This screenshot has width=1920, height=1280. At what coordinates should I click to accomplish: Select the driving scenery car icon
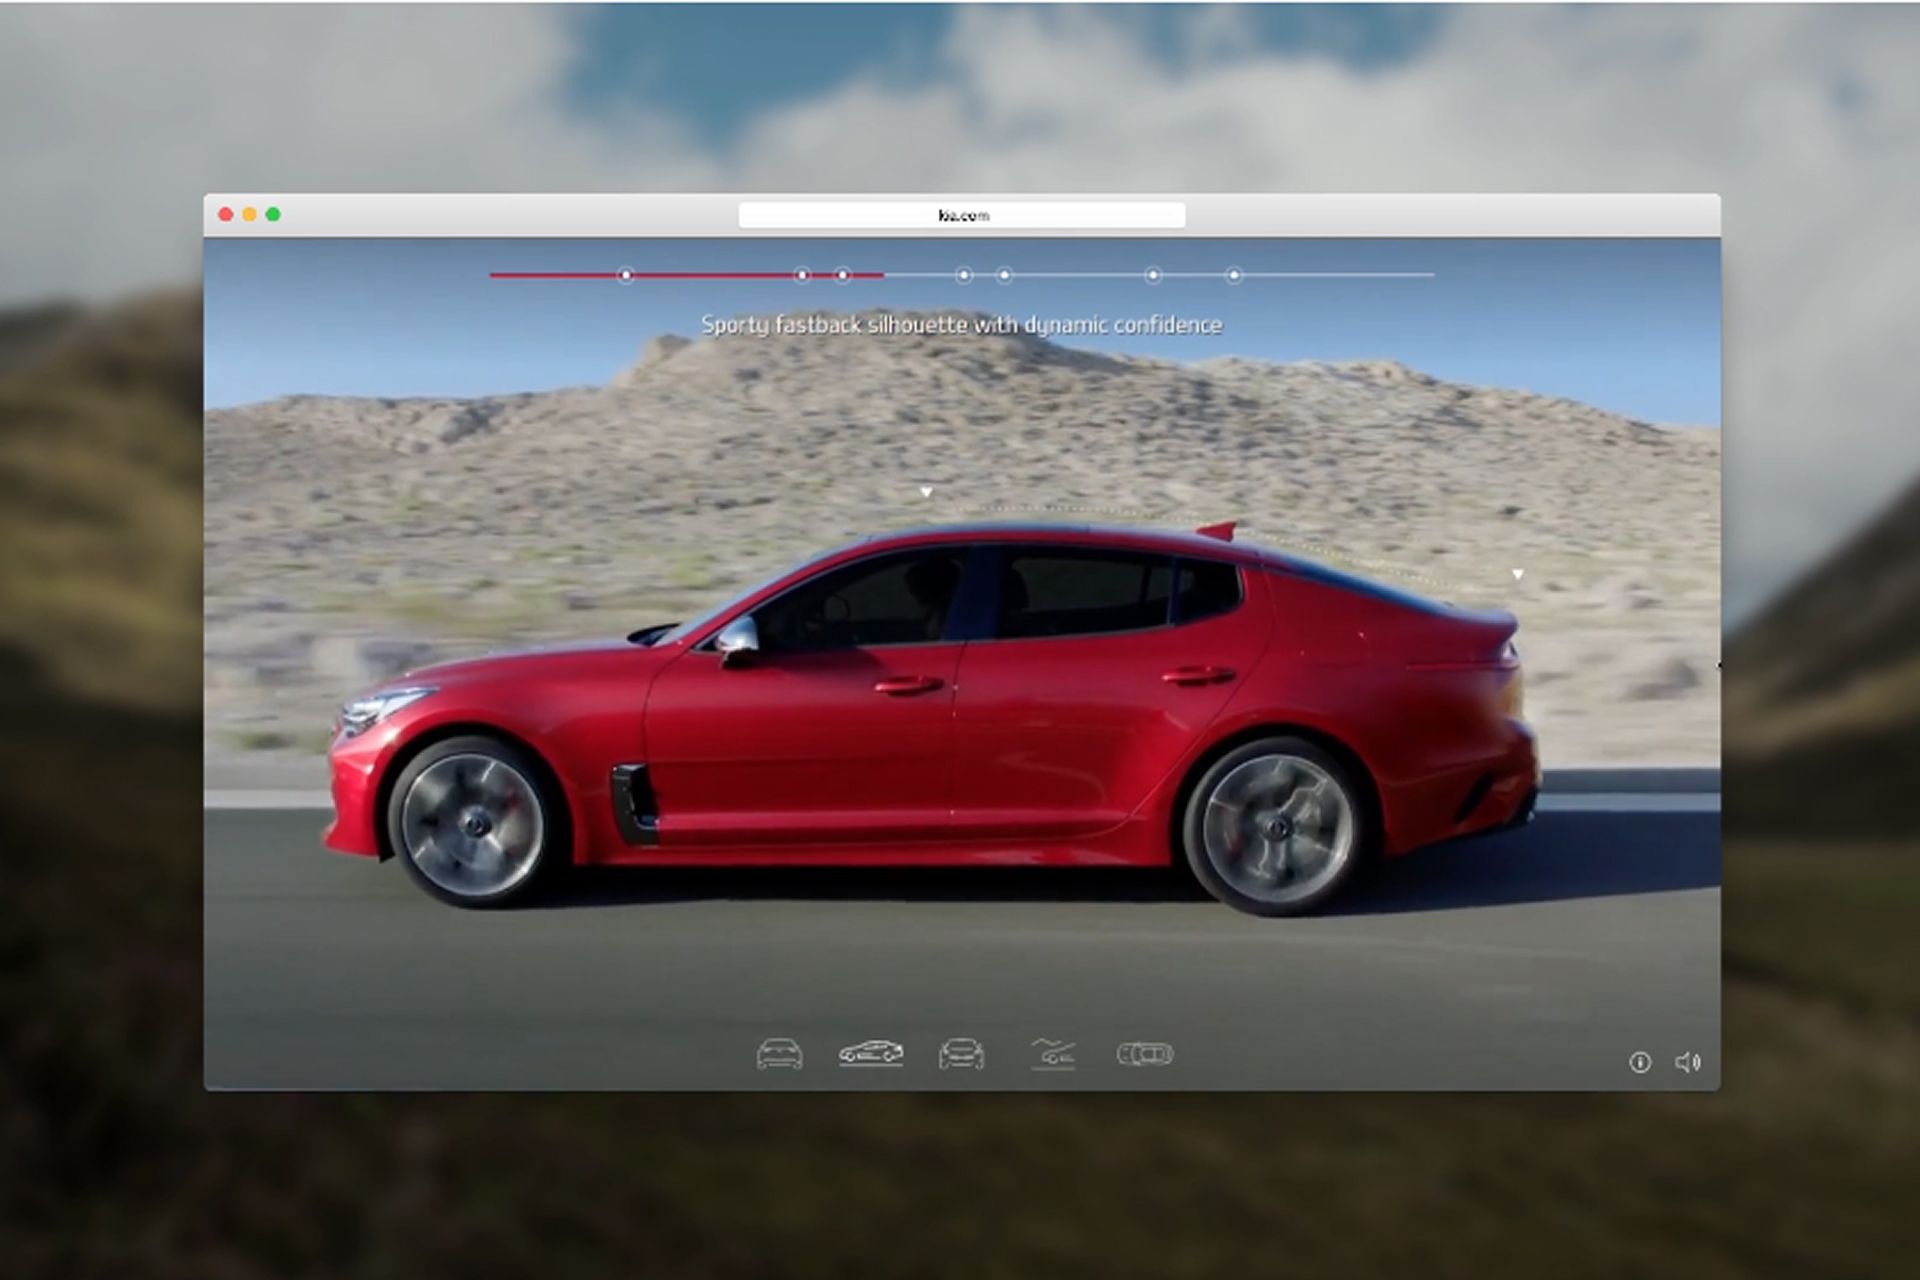(x=1053, y=1054)
